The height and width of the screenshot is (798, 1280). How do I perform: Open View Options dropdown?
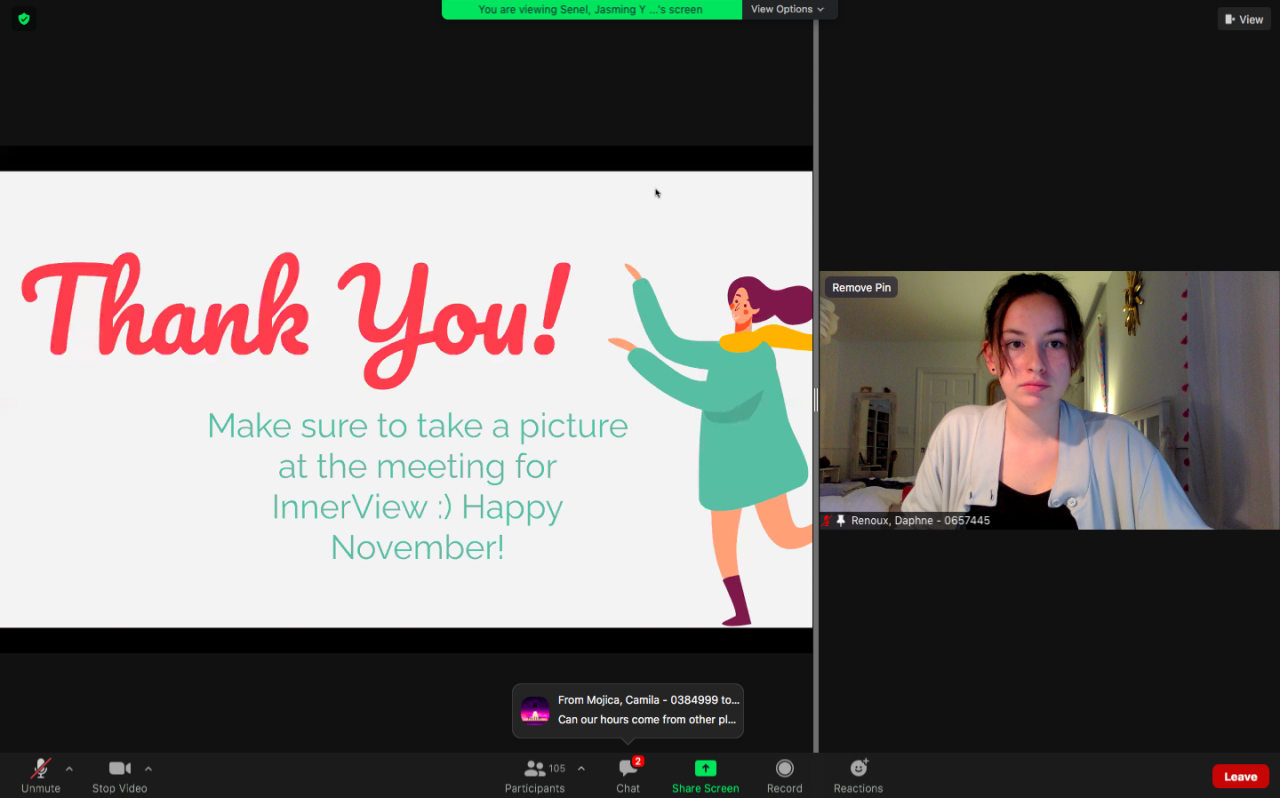click(788, 10)
